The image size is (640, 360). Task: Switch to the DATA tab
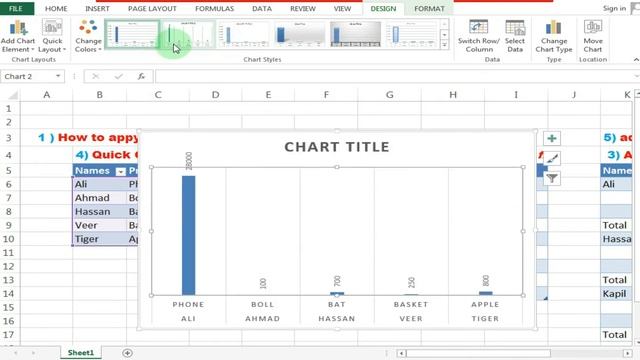pyautogui.click(x=262, y=8)
